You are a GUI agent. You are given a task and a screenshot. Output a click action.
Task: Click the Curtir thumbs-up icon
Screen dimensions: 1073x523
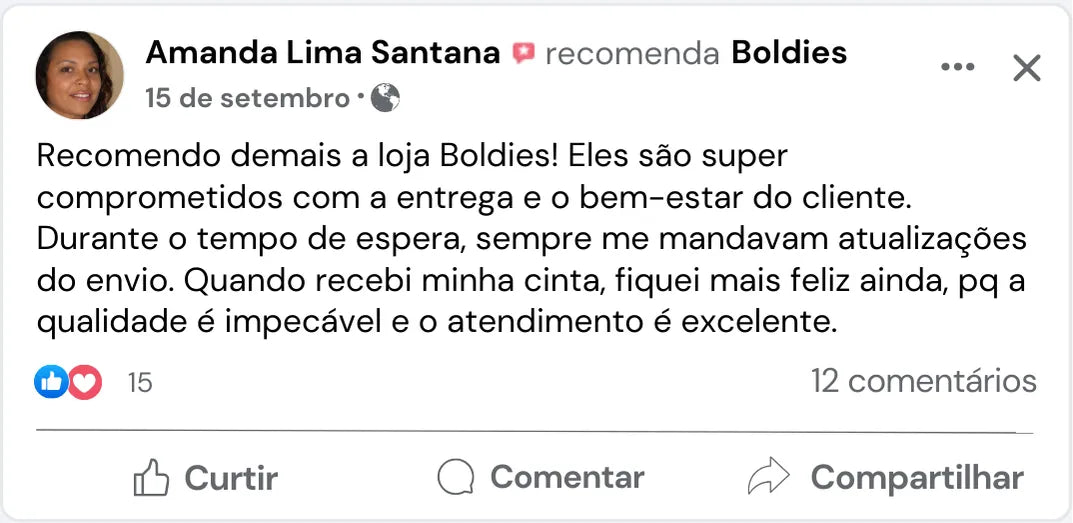tap(151, 478)
